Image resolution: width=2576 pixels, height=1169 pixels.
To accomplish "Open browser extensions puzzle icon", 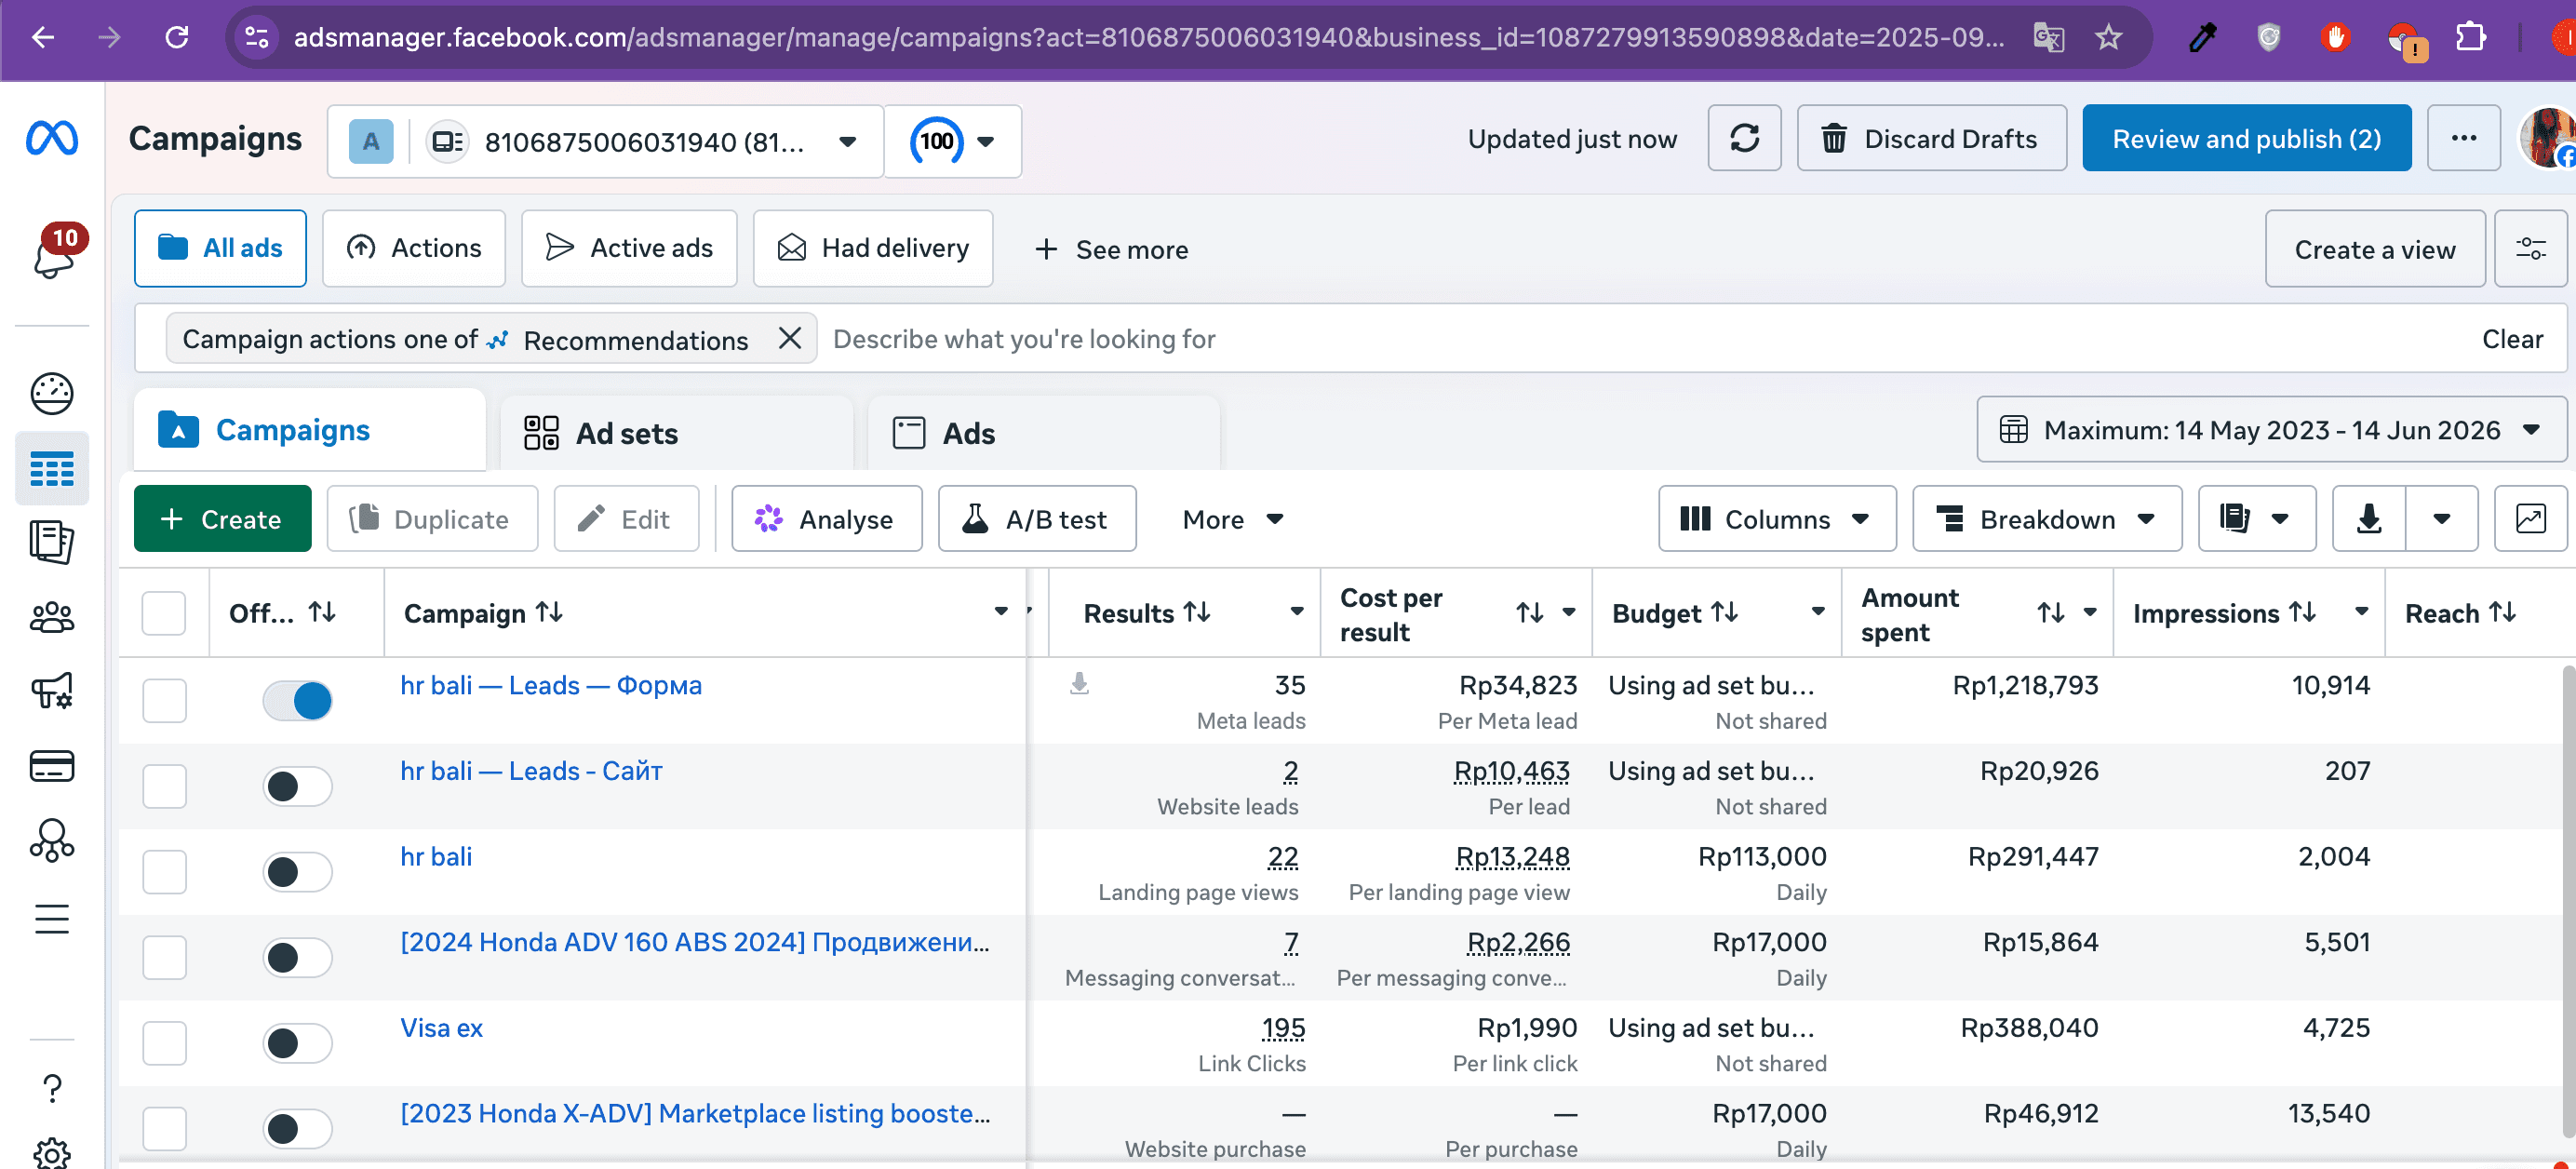I will tap(2469, 38).
